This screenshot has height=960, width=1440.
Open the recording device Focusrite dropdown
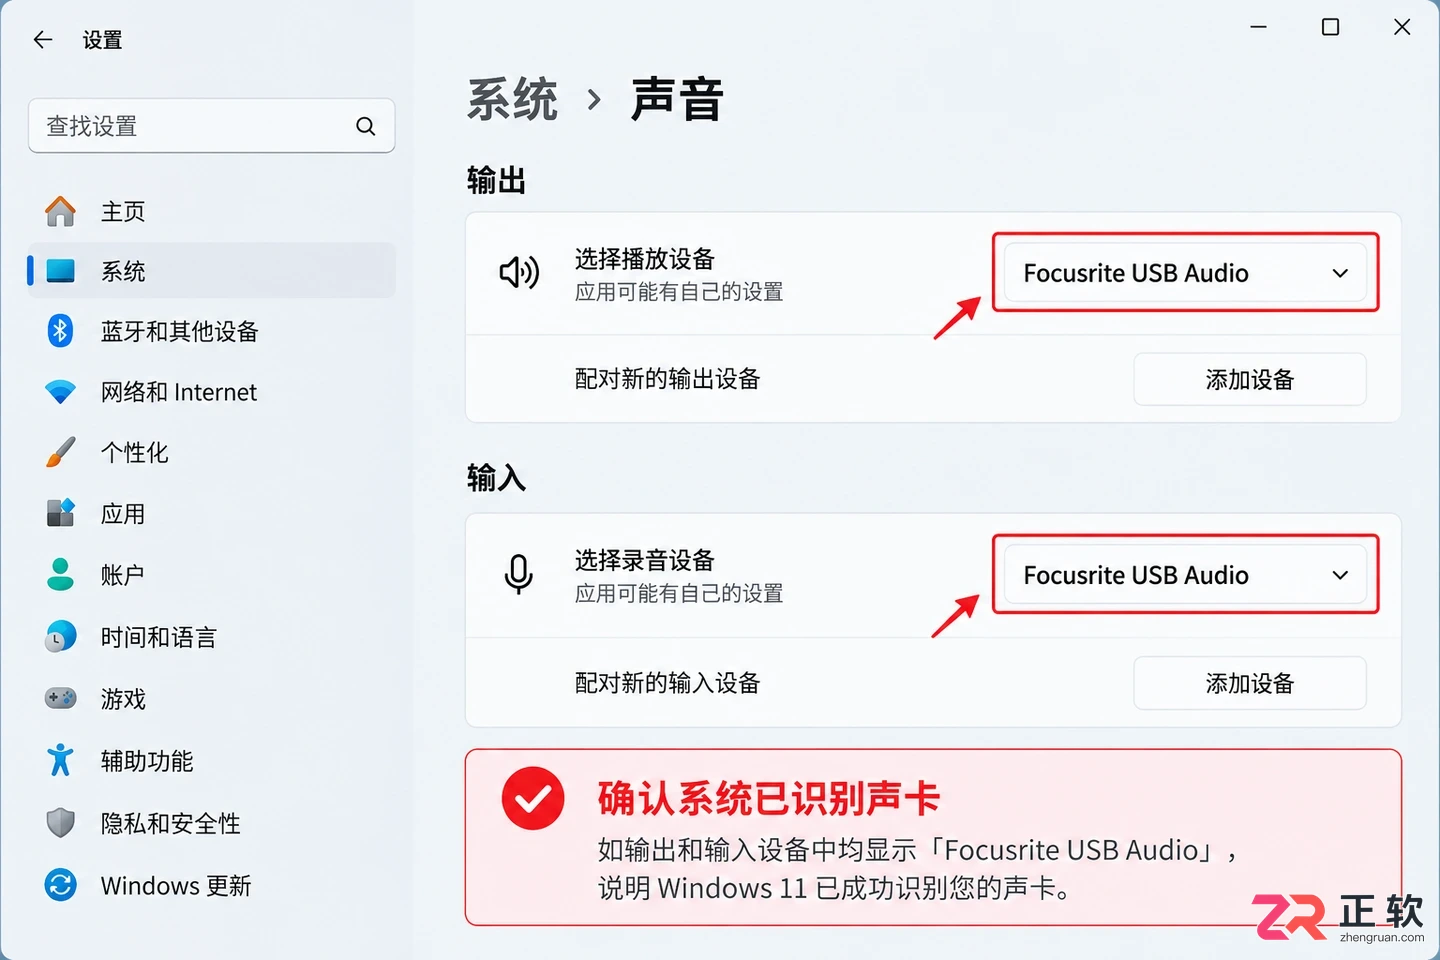(1185, 575)
